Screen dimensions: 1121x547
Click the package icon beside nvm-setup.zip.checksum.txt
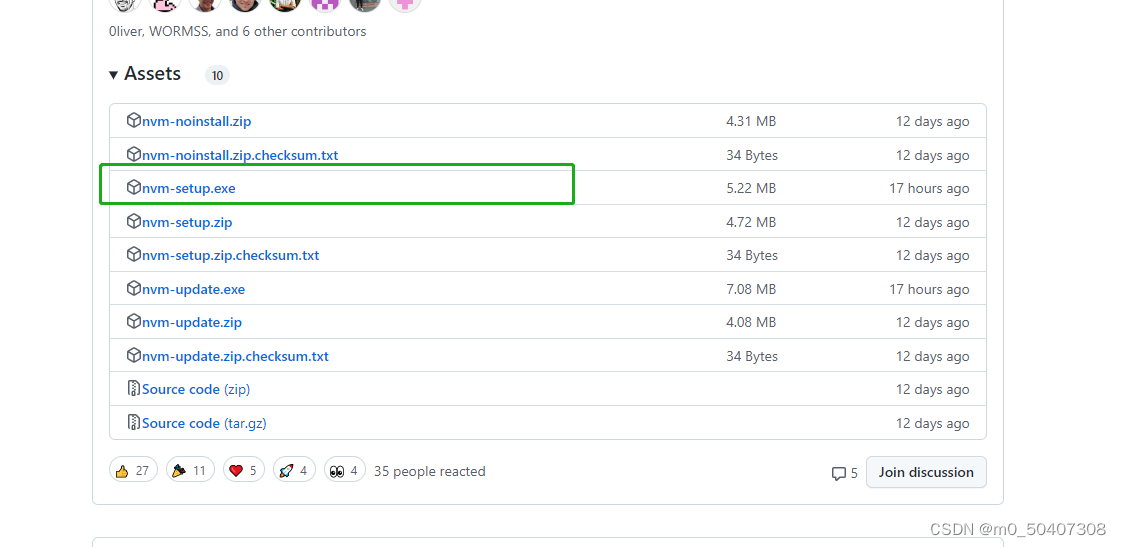(x=133, y=254)
